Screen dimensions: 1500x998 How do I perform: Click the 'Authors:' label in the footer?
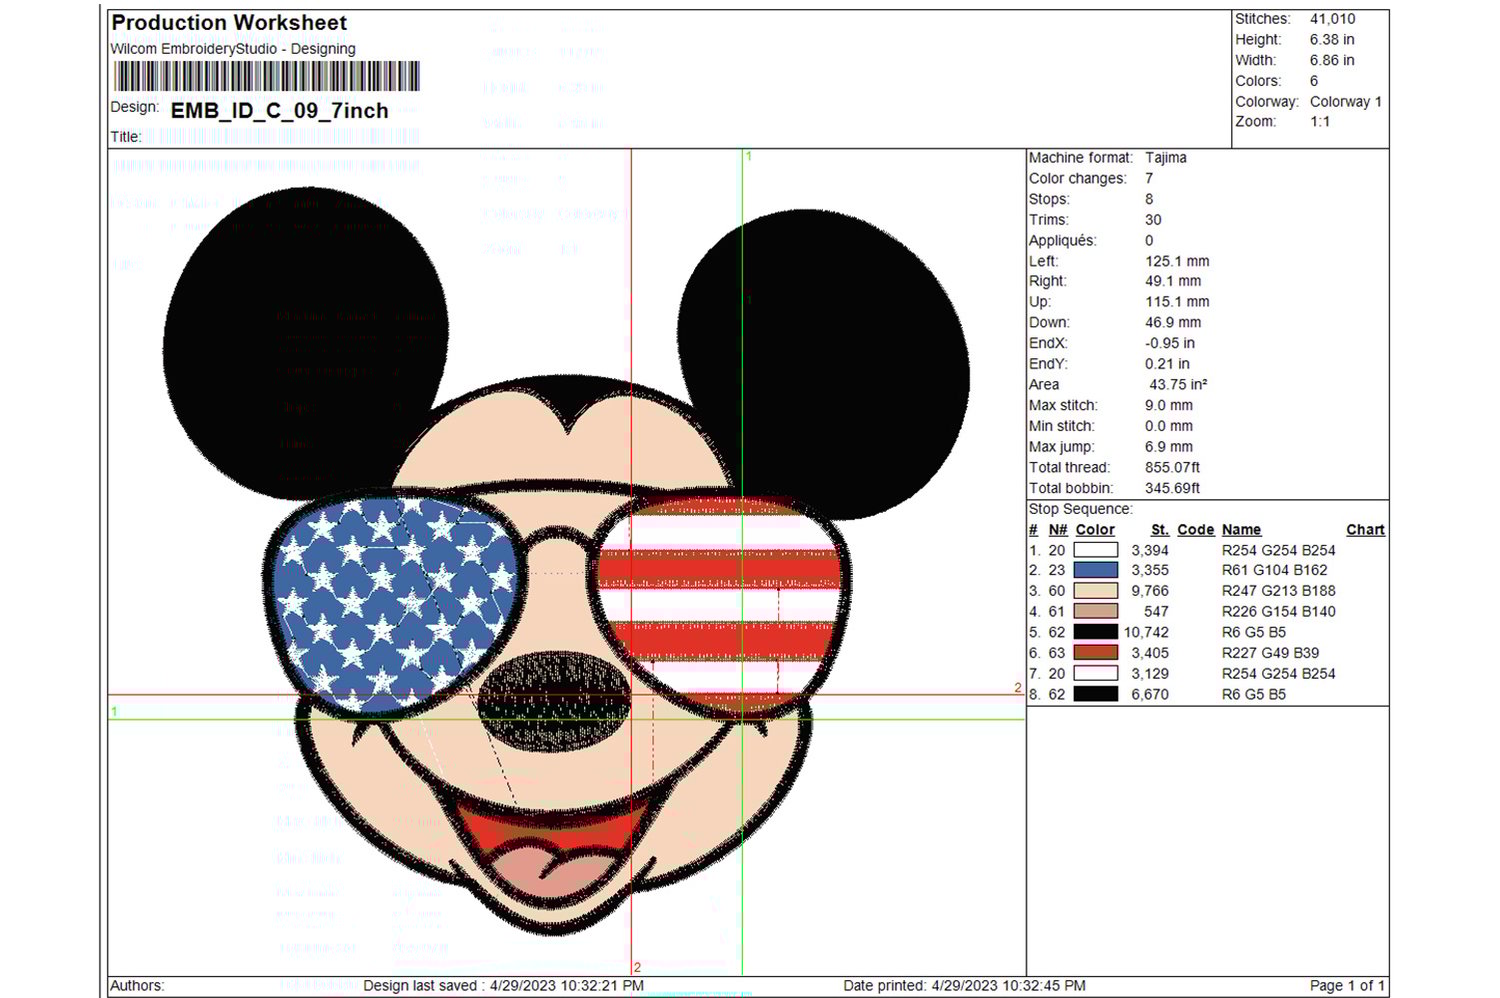click(x=137, y=986)
